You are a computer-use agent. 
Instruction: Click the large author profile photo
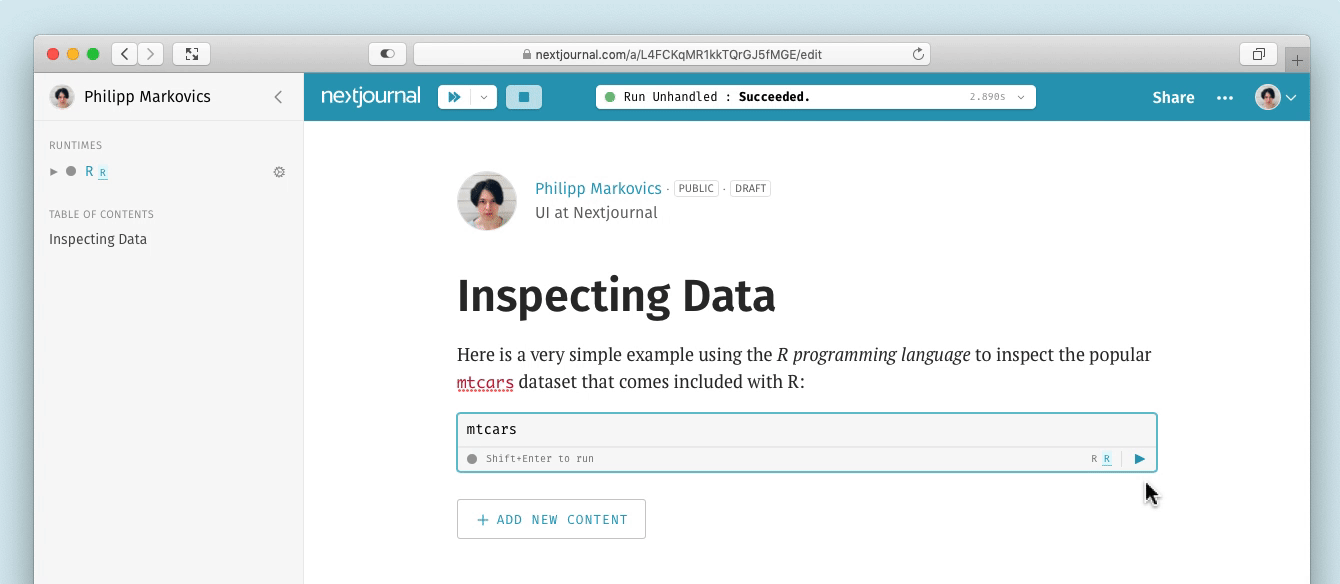tap(487, 201)
